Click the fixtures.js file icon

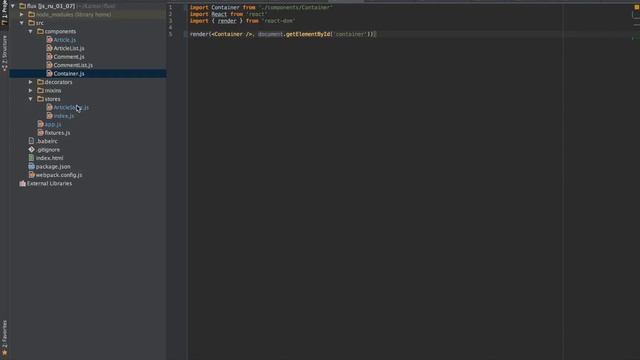coord(40,133)
